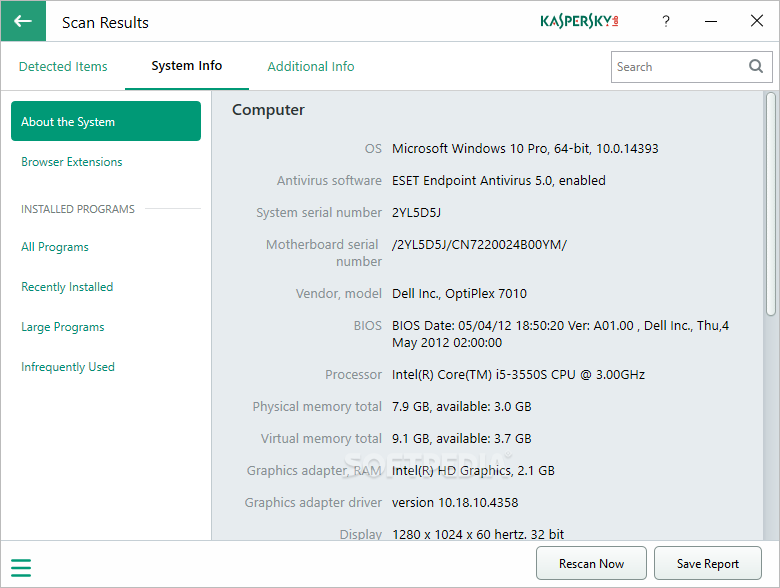Click the vertical scrollbar thumb
The height and width of the screenshot is (588, 780).
tap(771, 203)
